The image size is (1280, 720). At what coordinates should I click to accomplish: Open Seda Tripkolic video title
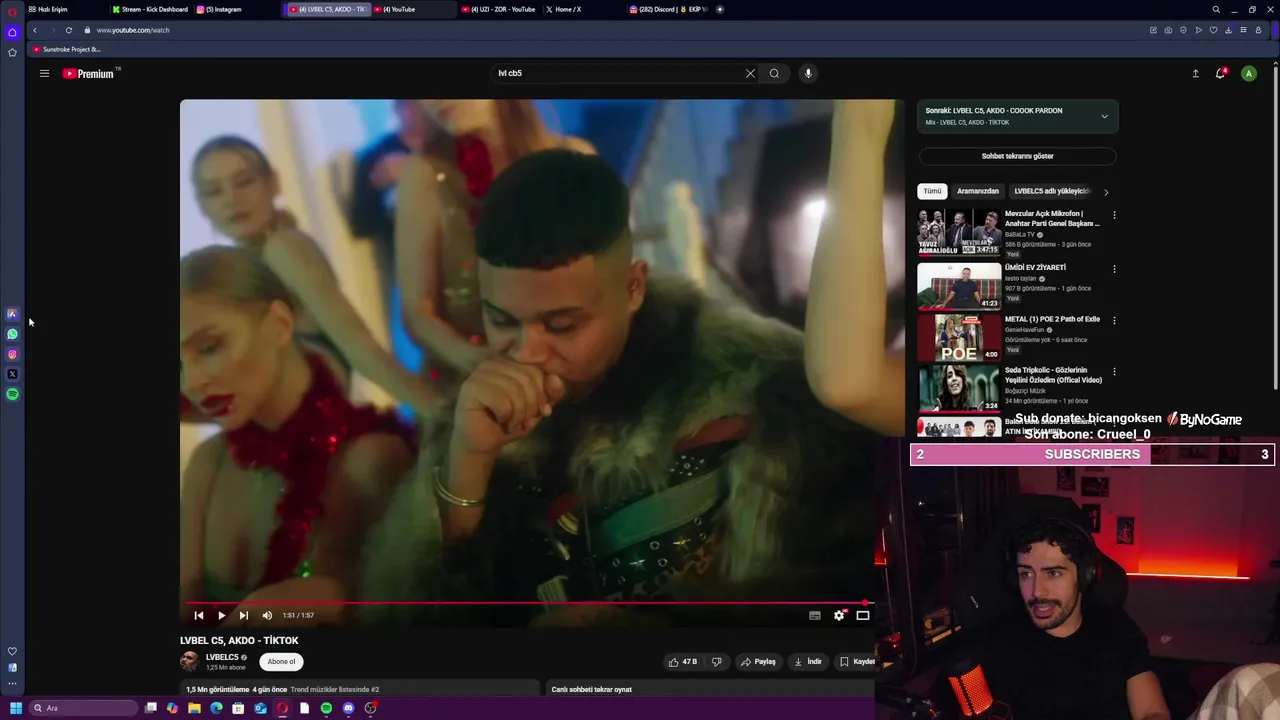1053,375
